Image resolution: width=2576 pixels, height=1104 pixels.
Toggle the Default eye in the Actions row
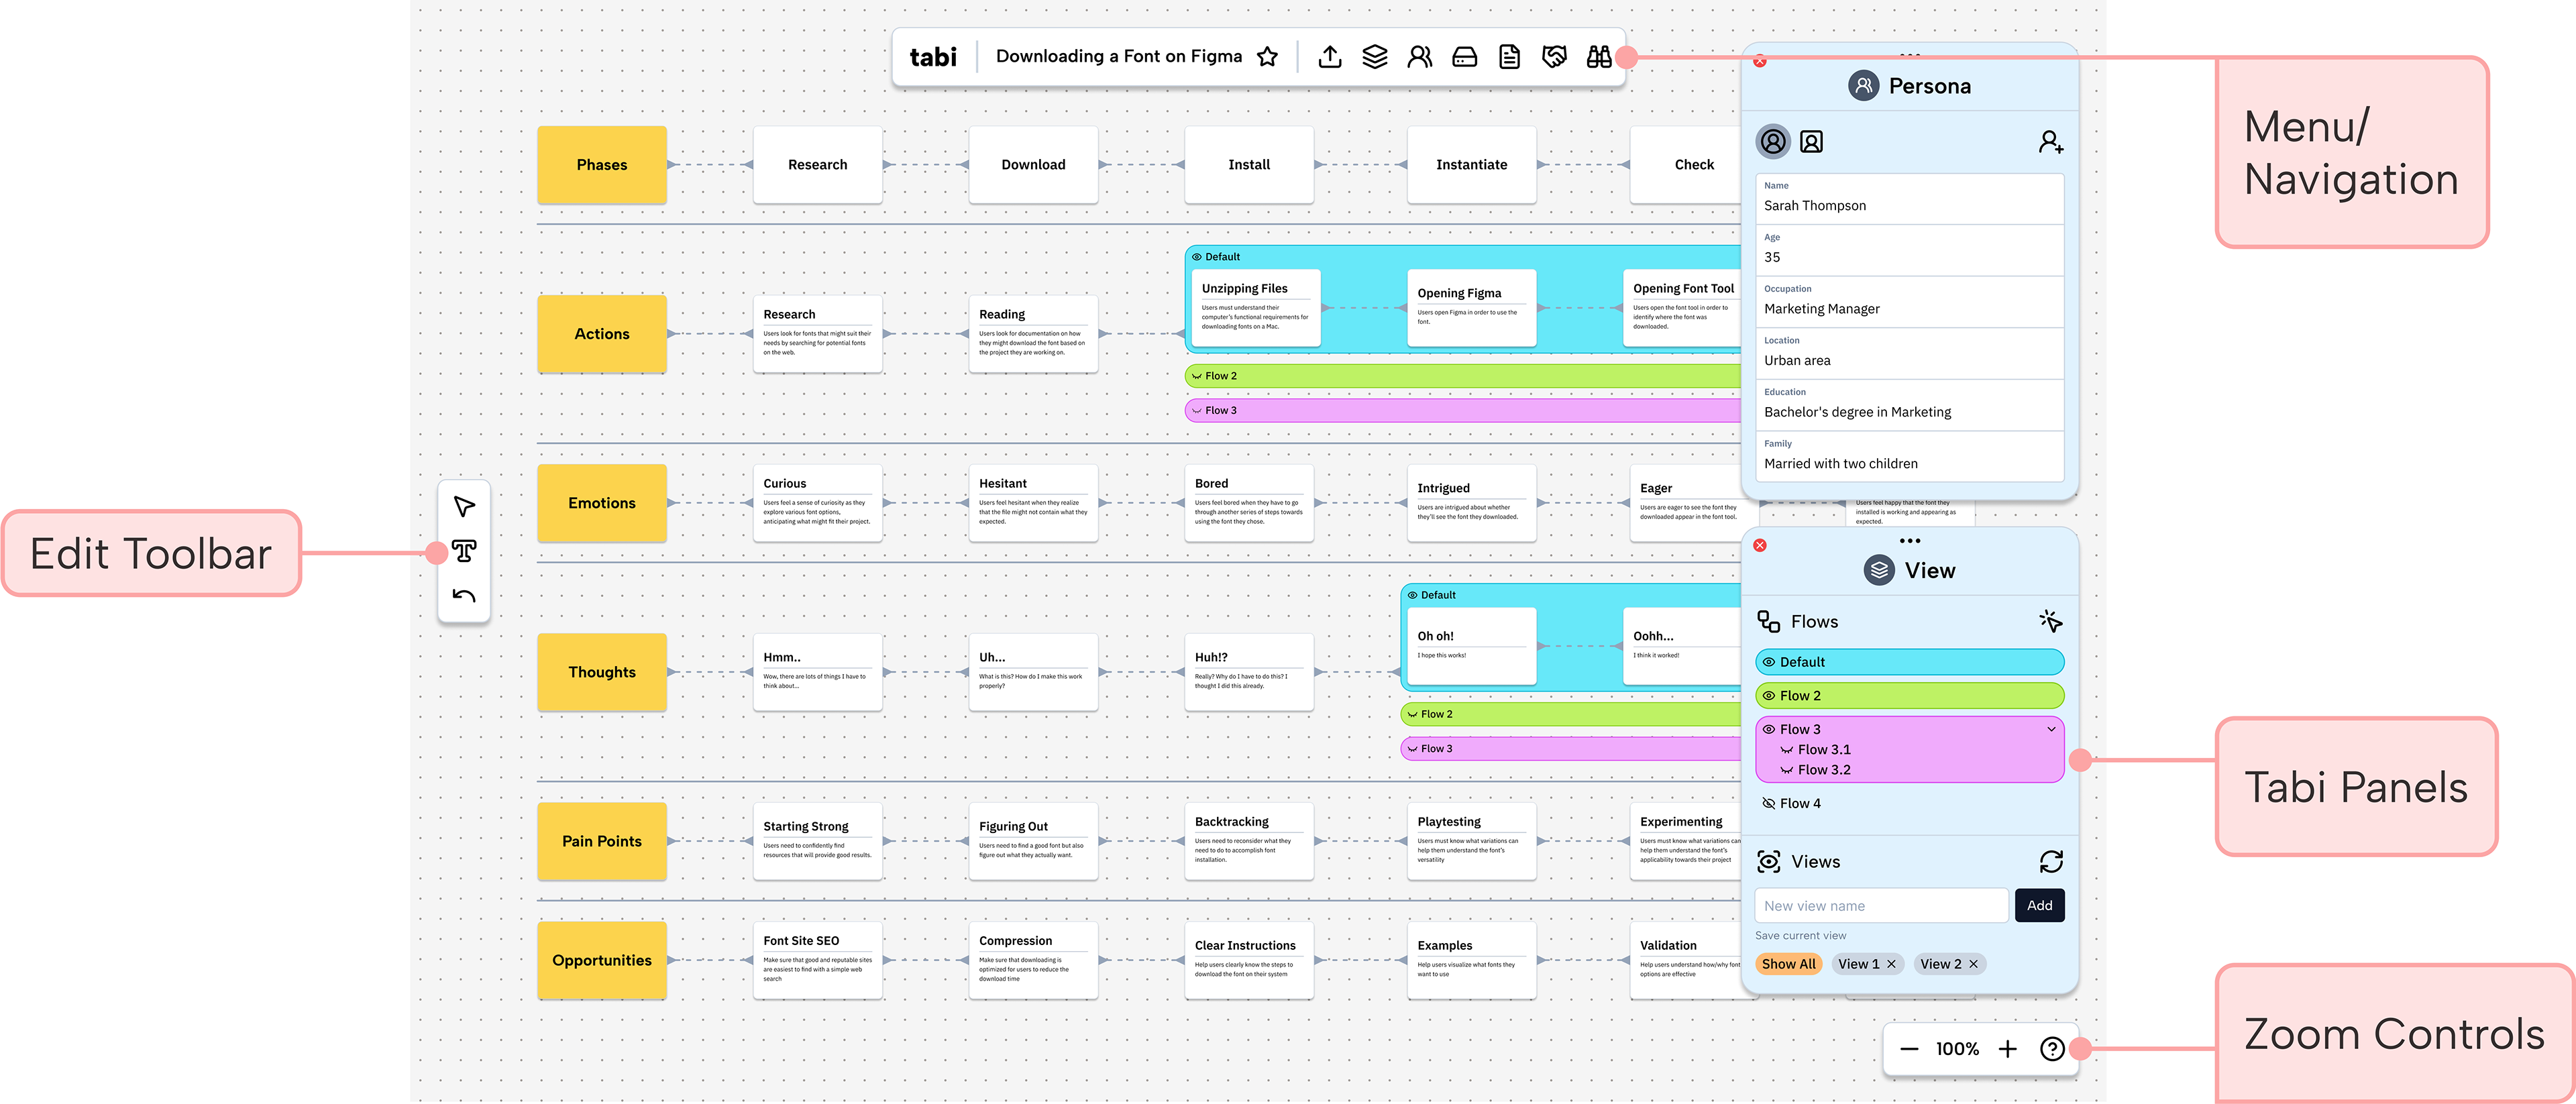point(1196,257)
